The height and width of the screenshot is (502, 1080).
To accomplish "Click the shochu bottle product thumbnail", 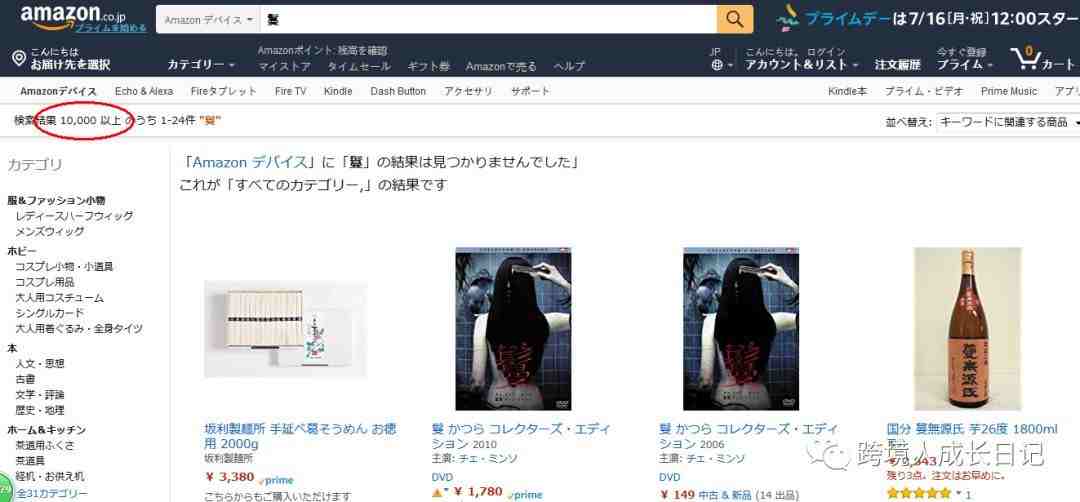I will 967,329.
